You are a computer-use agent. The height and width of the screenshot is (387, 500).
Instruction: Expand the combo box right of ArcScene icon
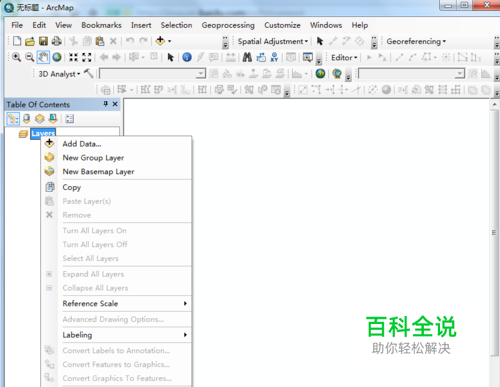click(x=460, y=73)
